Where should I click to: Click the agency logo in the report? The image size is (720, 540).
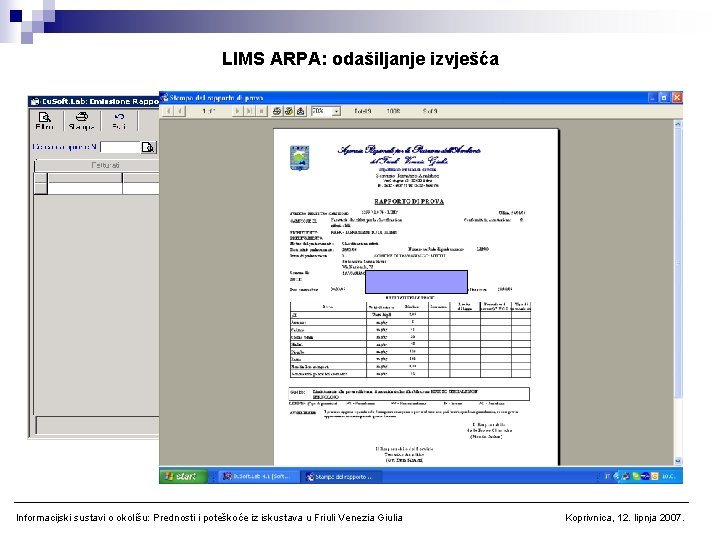coord(299,158)
